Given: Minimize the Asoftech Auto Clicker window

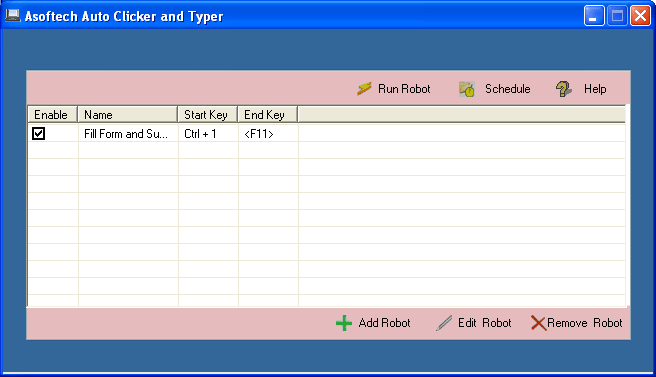Looking at the screenshot, I should tap(594, 16).
